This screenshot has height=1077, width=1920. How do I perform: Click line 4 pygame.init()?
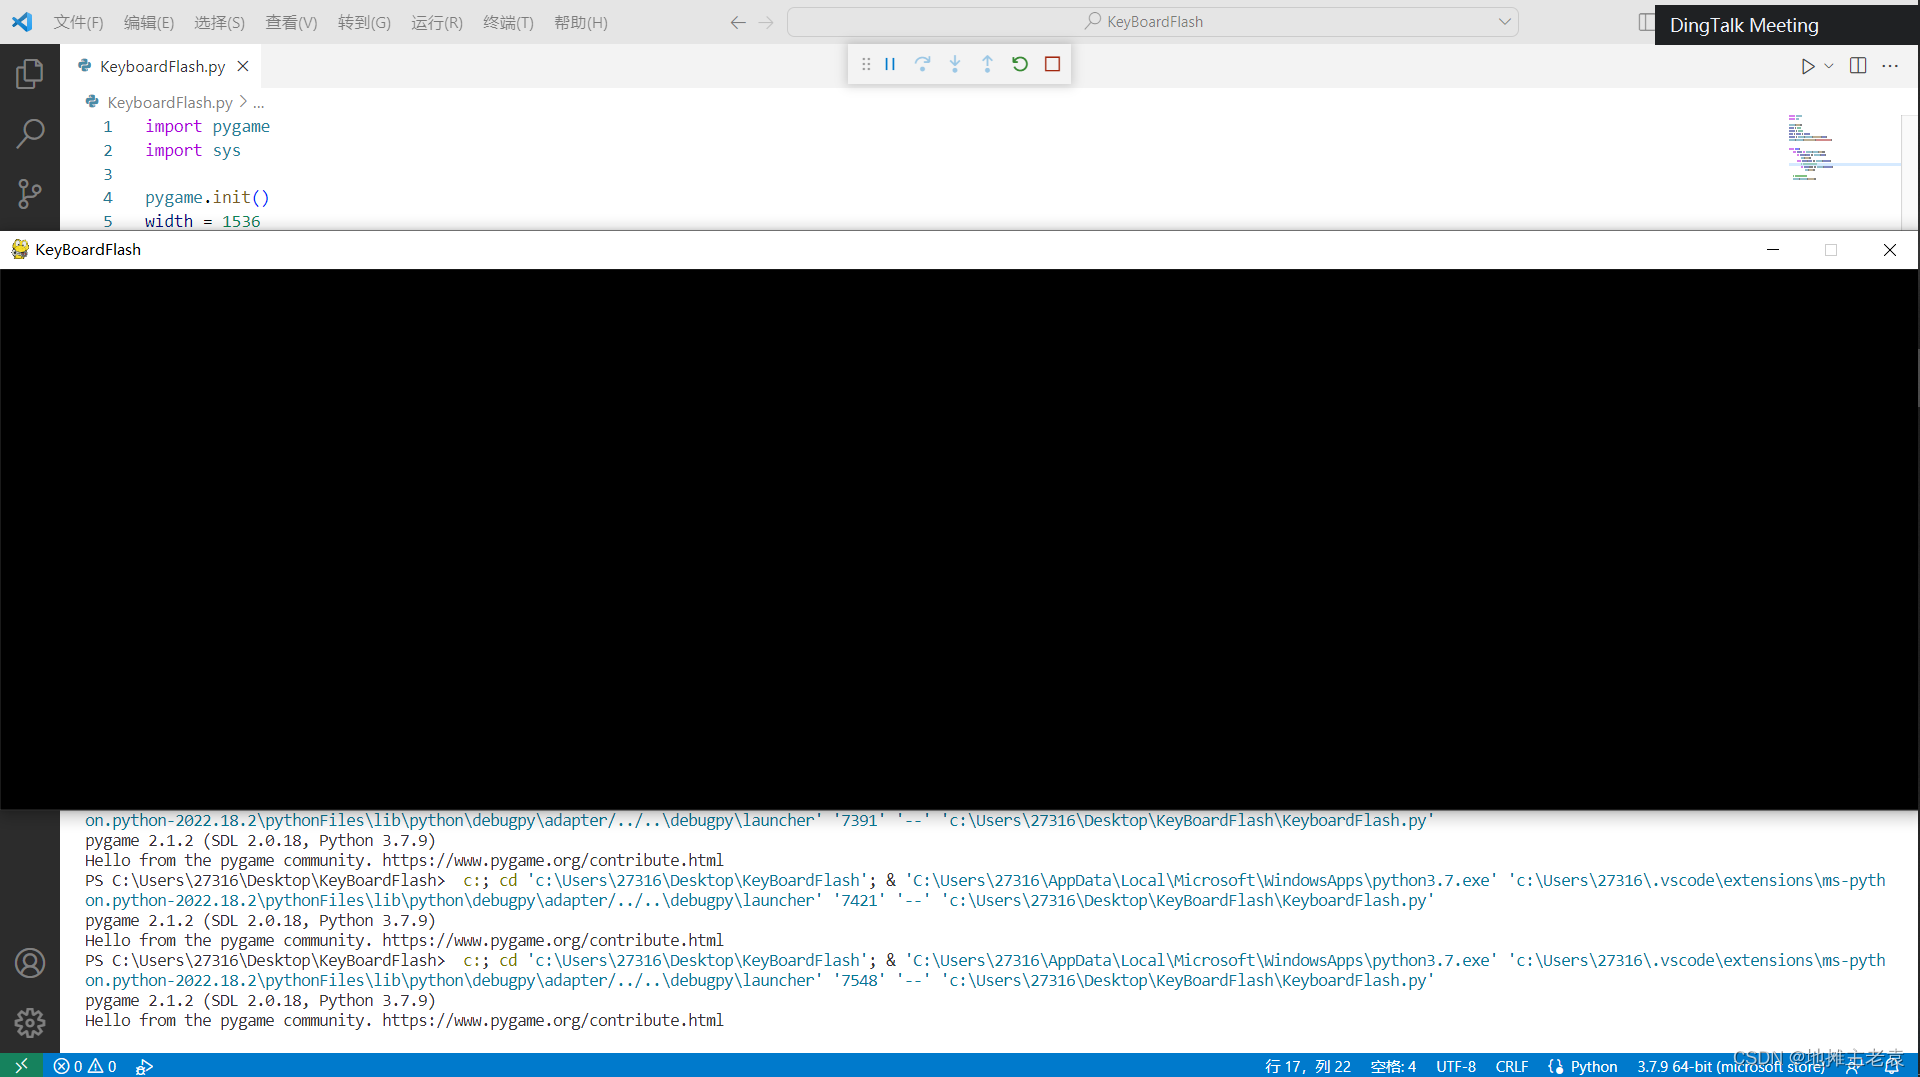207,197
